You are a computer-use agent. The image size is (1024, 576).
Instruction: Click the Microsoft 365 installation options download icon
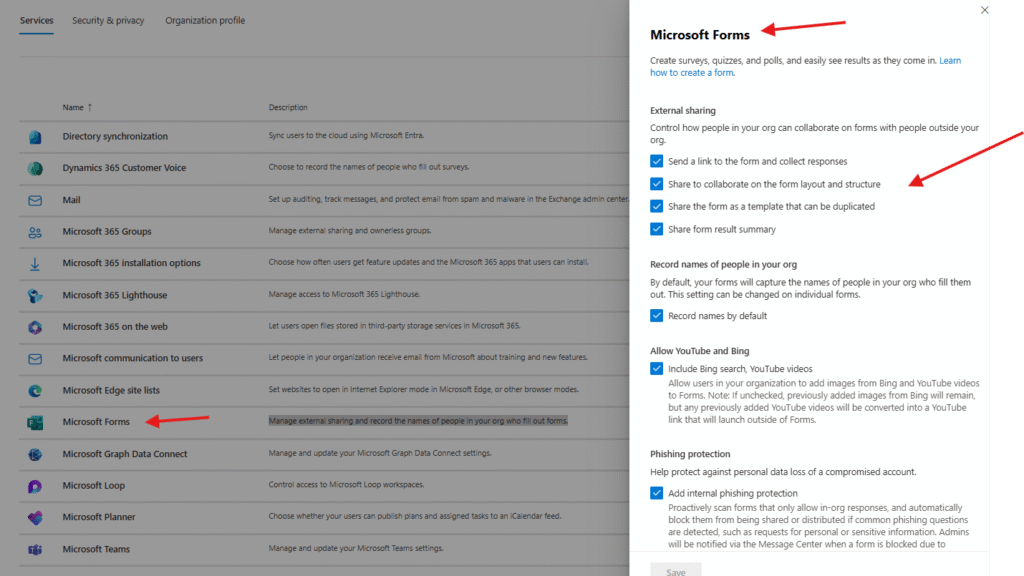(x=35, y=264)
